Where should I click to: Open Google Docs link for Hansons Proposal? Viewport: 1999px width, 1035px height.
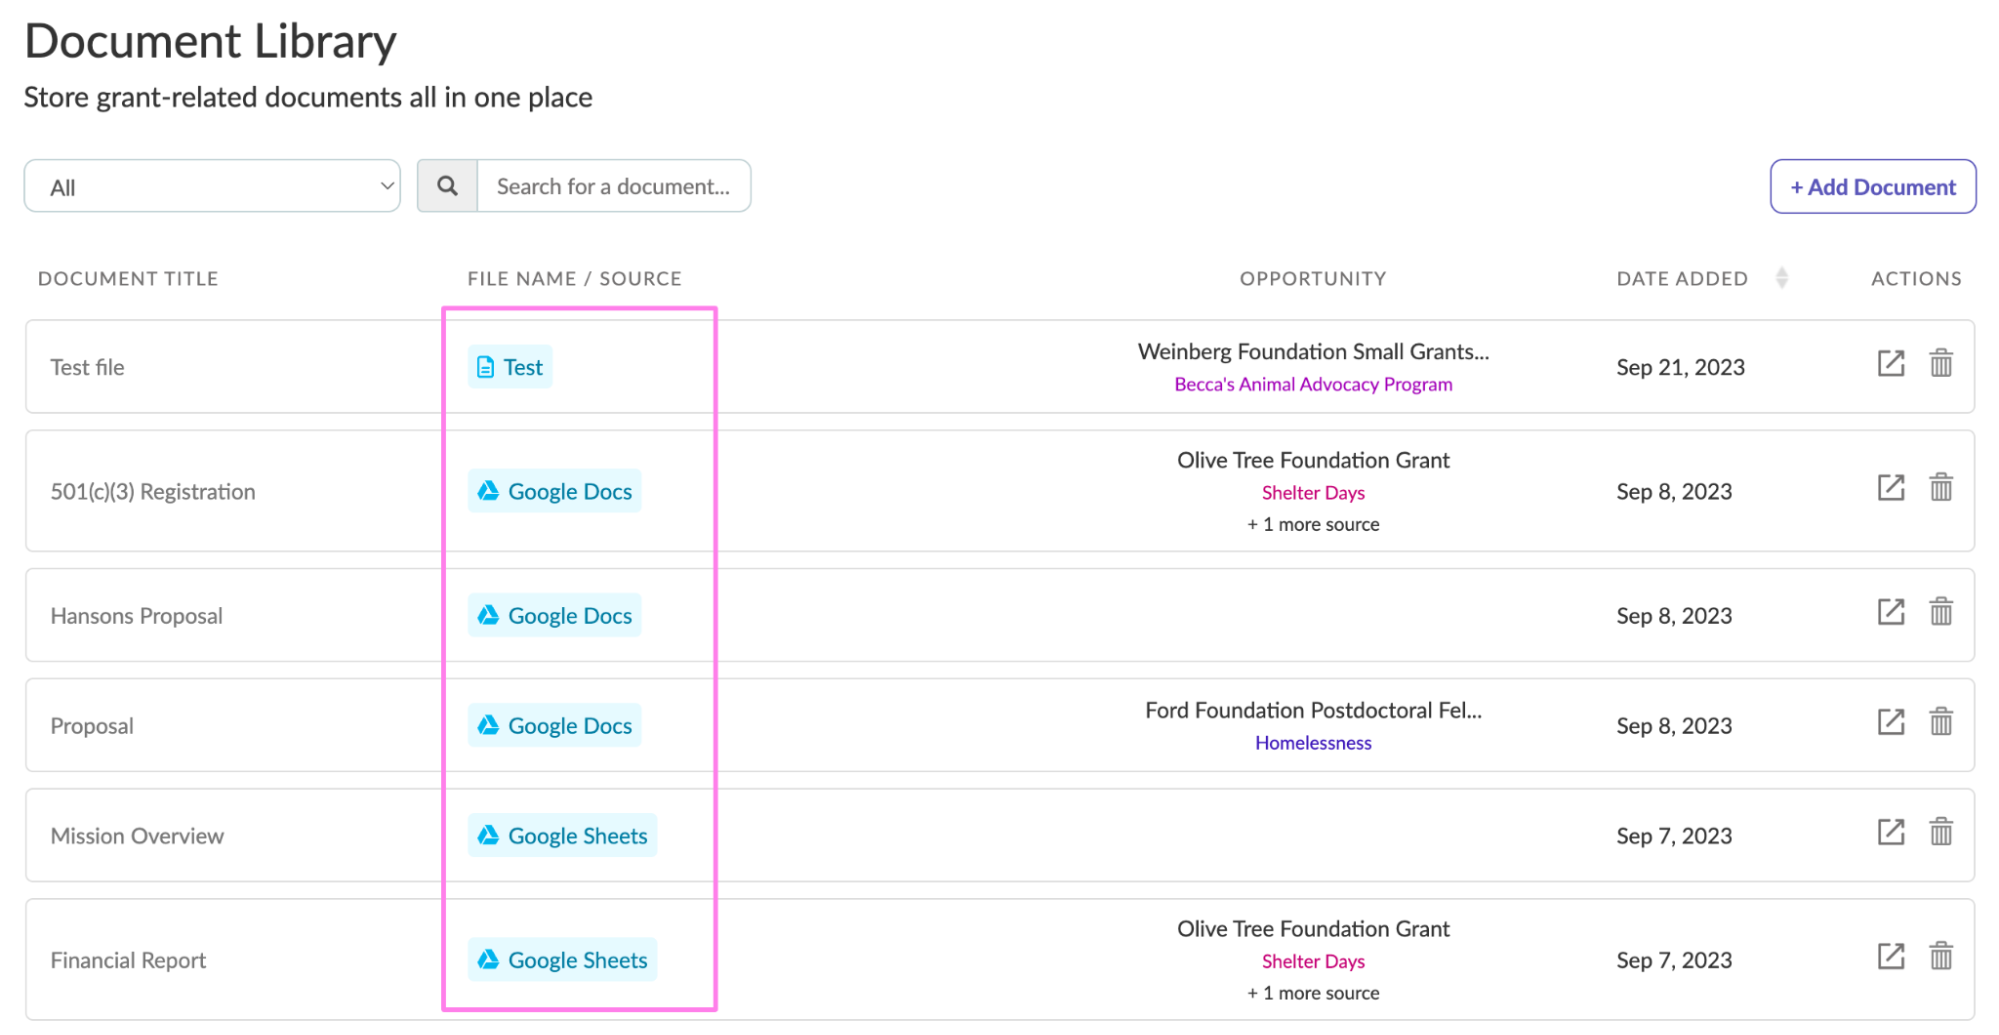pos(555,616)
